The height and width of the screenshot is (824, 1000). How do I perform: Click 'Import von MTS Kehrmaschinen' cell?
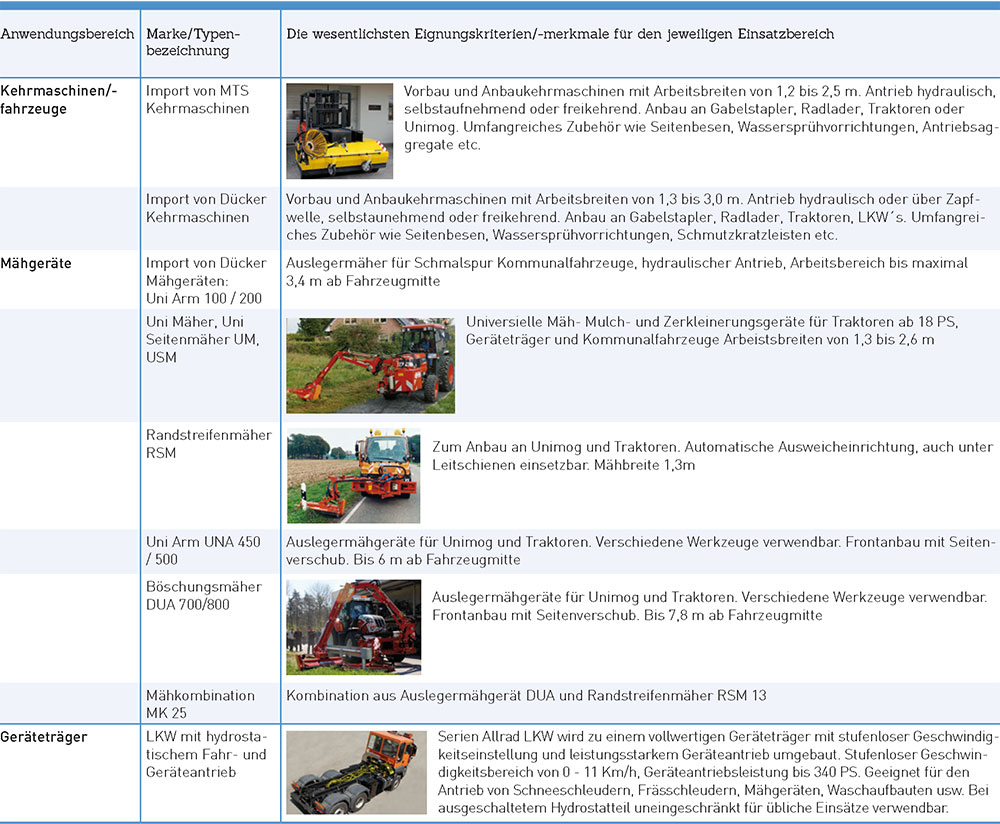click(x=198, y=99)
